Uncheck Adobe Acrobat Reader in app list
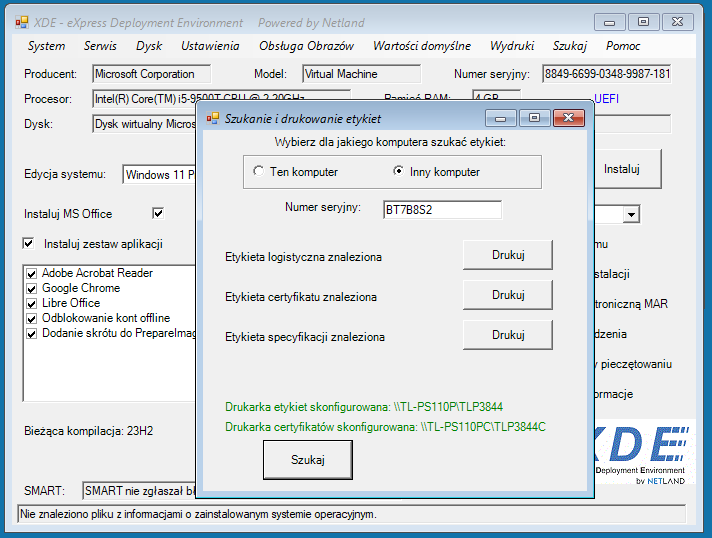Viewport: 712px width, 538px height. click(32, 274)
